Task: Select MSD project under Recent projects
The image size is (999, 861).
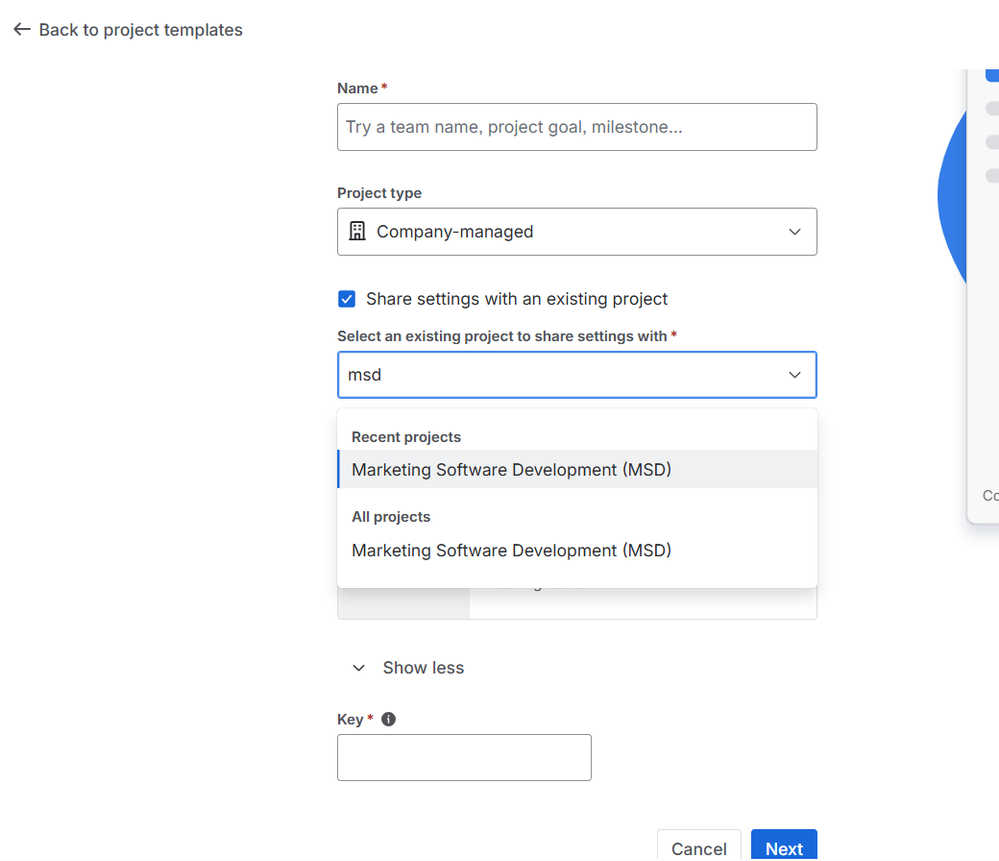Action: click(x=511, y=470)
